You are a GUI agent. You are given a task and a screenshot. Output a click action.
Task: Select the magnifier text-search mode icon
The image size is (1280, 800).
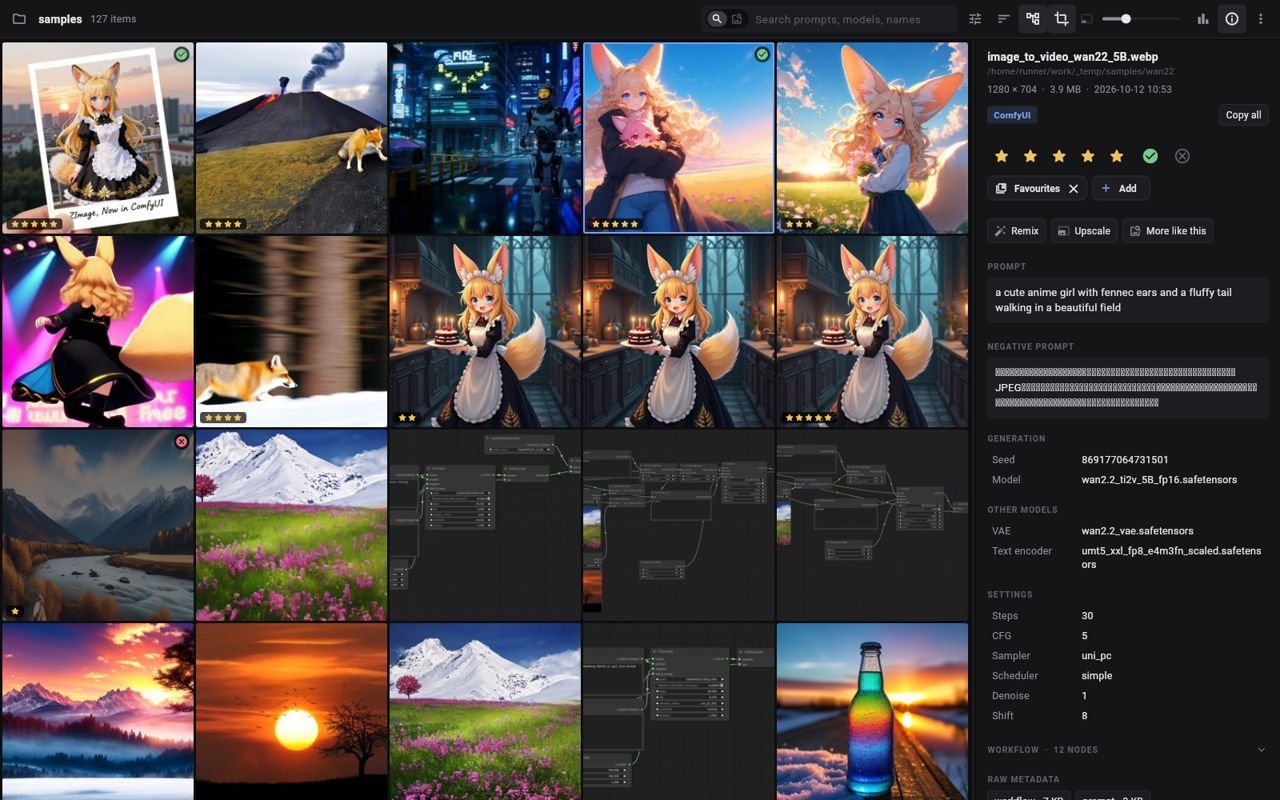717,19
